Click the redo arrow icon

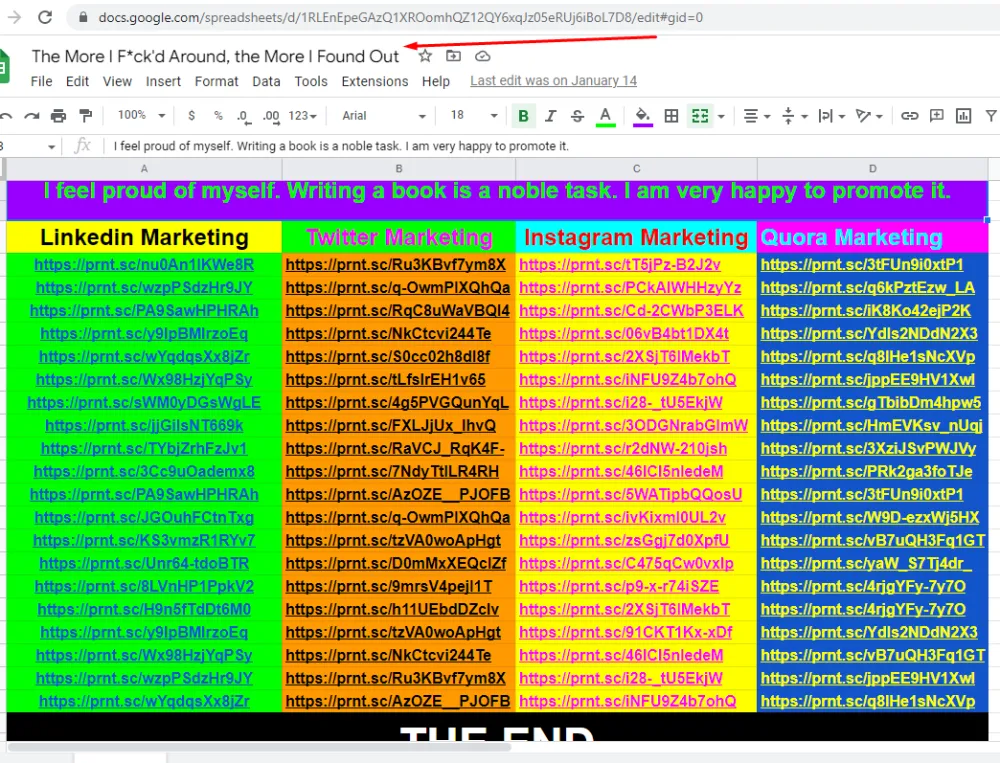click(x=31, y=116)
